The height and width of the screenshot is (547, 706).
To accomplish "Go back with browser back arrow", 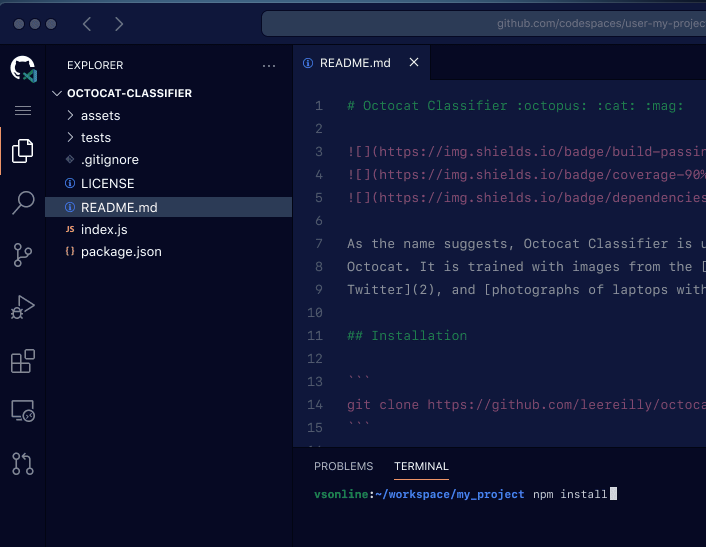I will pyautogui.click(x=87, y=24).
